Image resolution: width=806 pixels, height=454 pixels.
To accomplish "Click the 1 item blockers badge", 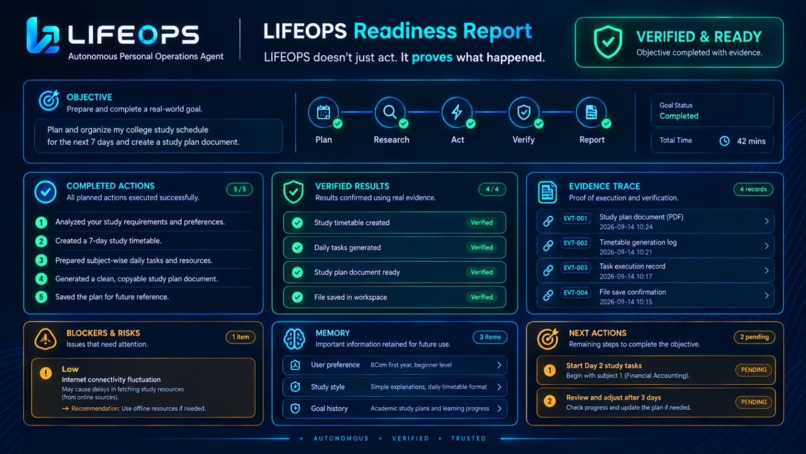I will tap(240, 337).
